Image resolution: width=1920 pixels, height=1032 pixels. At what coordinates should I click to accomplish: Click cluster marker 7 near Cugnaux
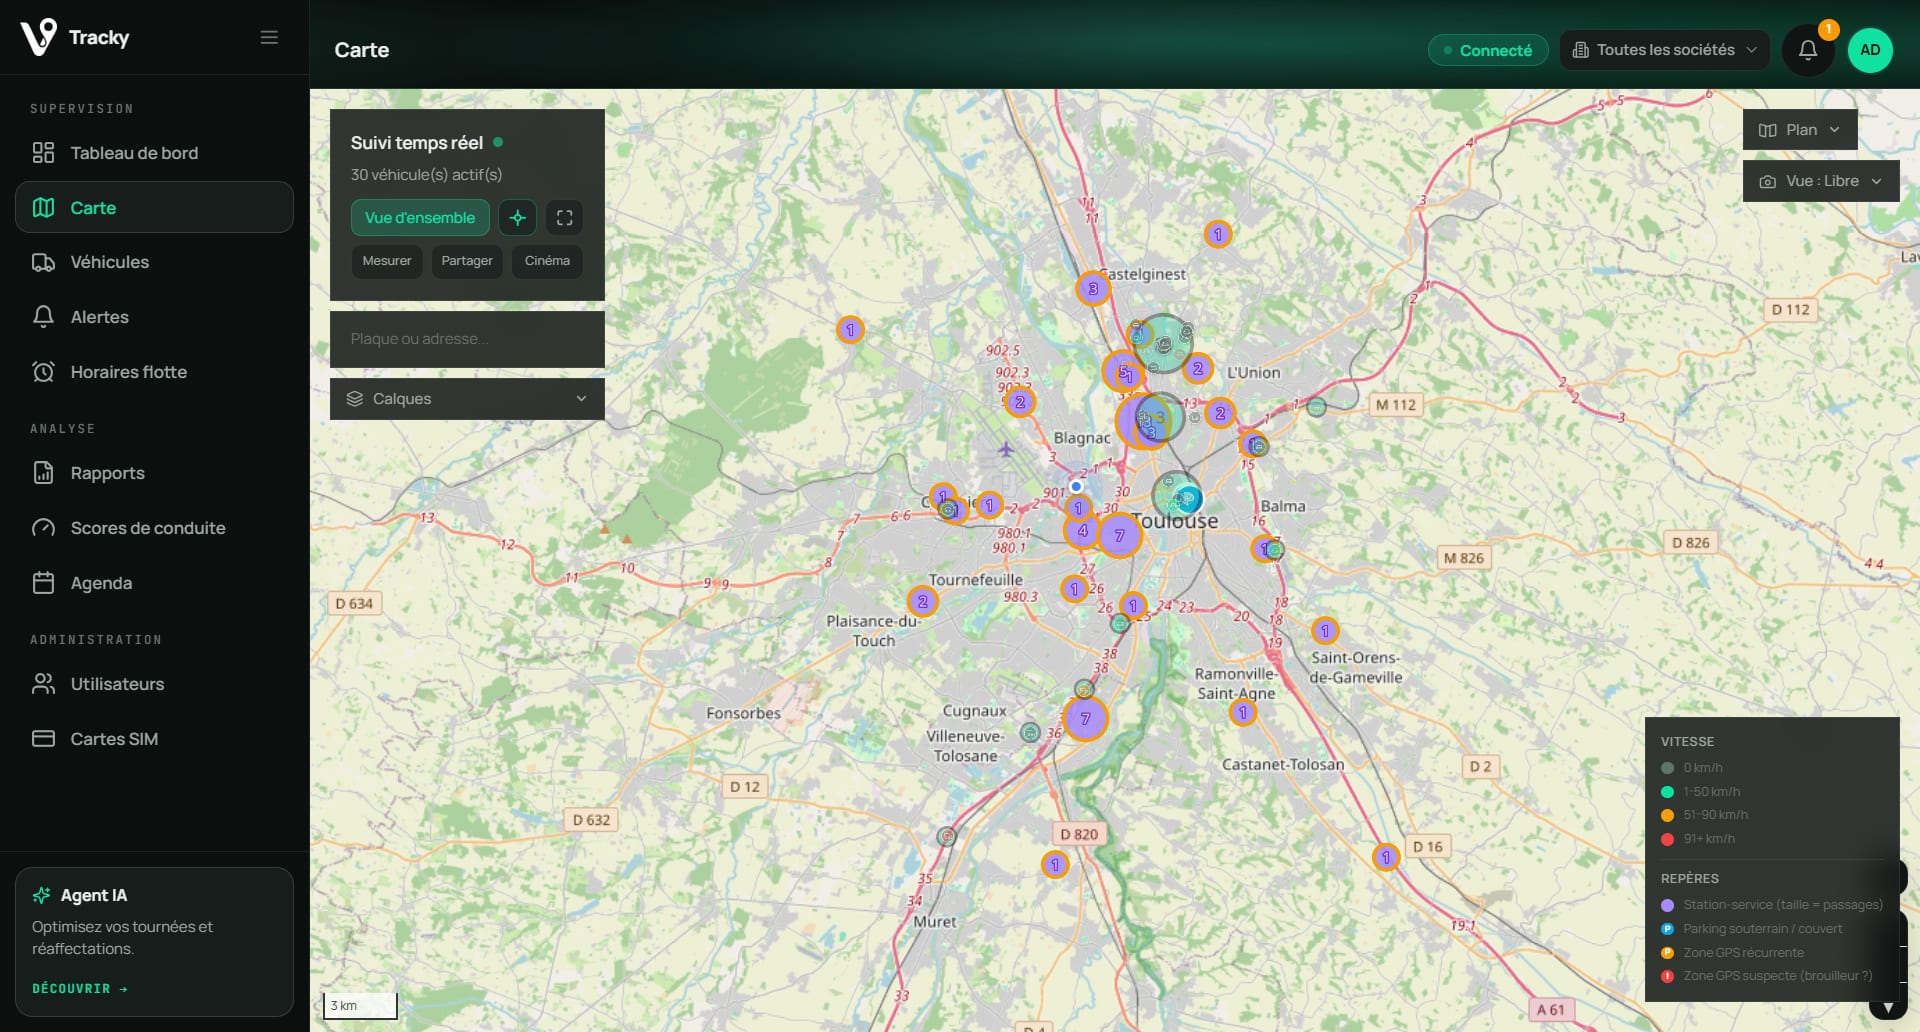[1085, 719]
